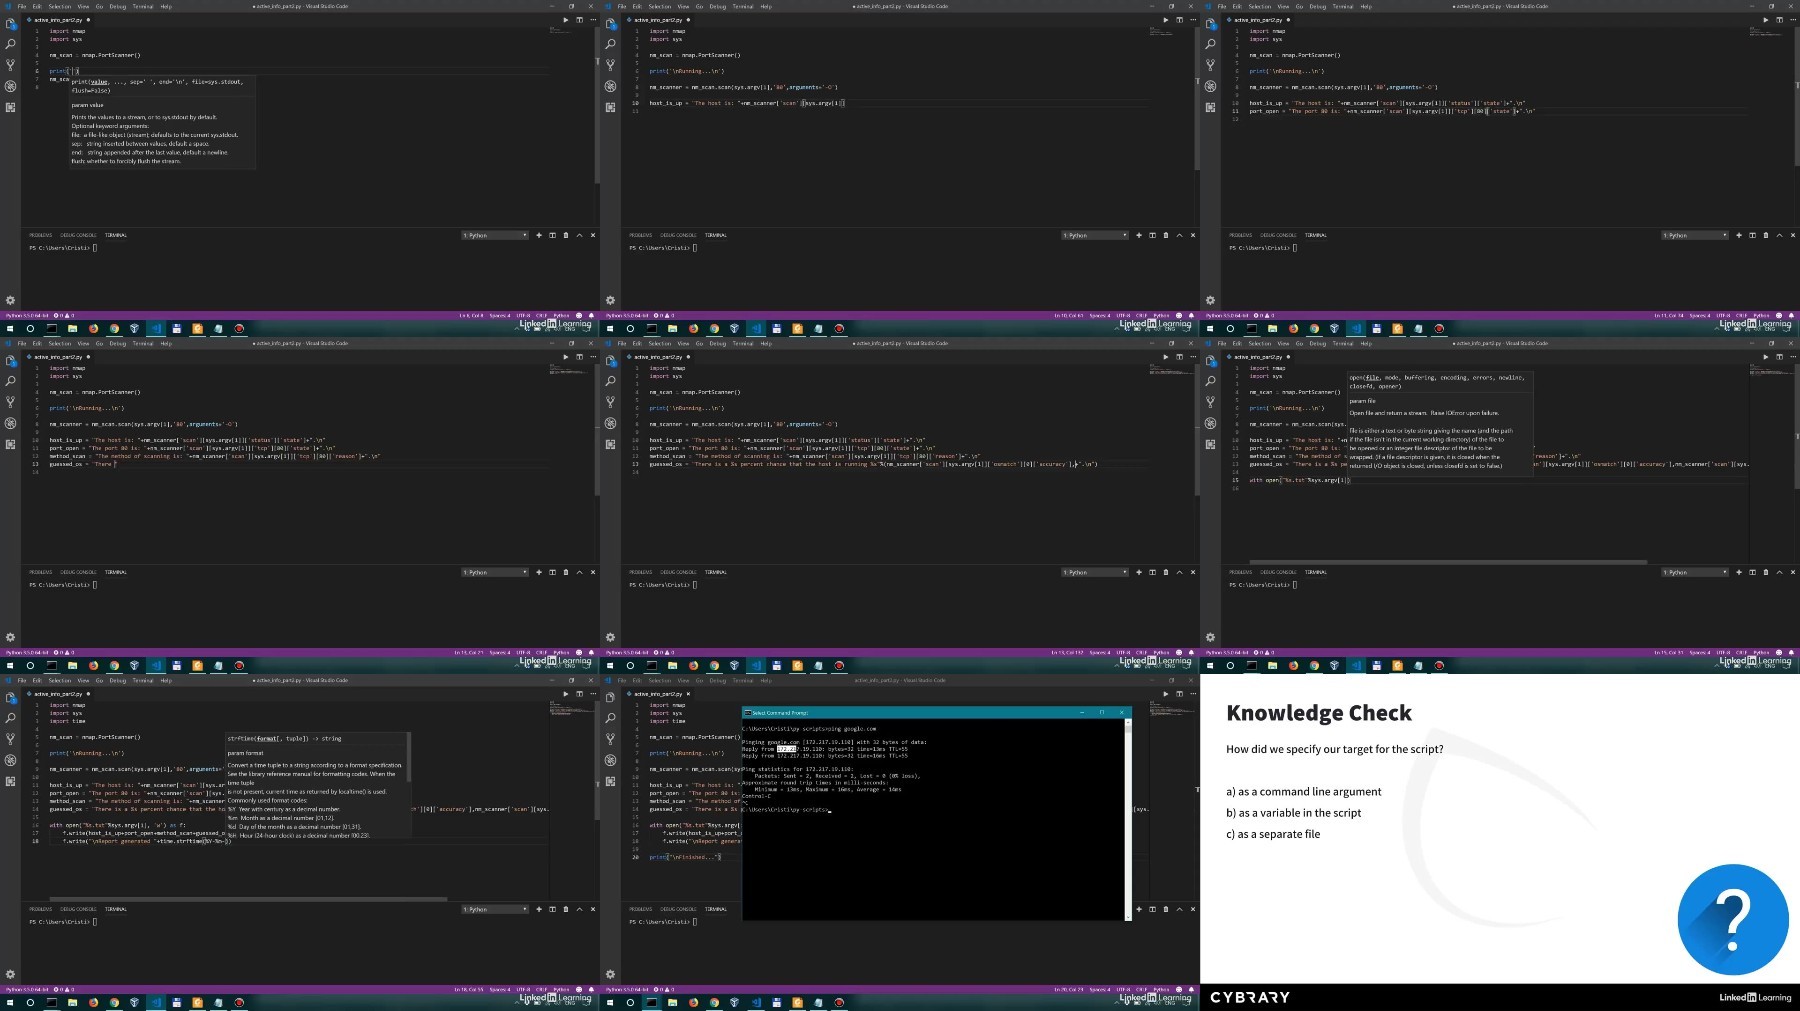Click Python 3.5.0 interpreter status in print tooltip frame
1800x1011 pixels.
[x=26, y=315]
